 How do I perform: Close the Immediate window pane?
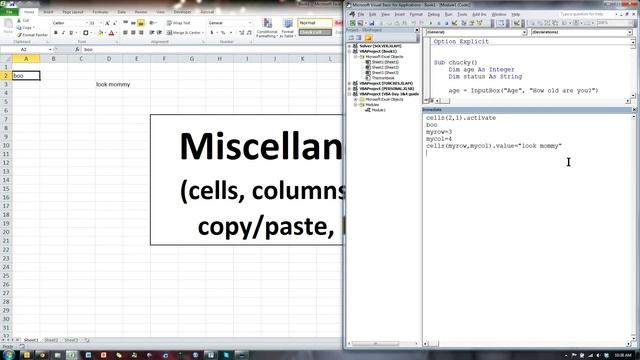click(x=634, y=110)
